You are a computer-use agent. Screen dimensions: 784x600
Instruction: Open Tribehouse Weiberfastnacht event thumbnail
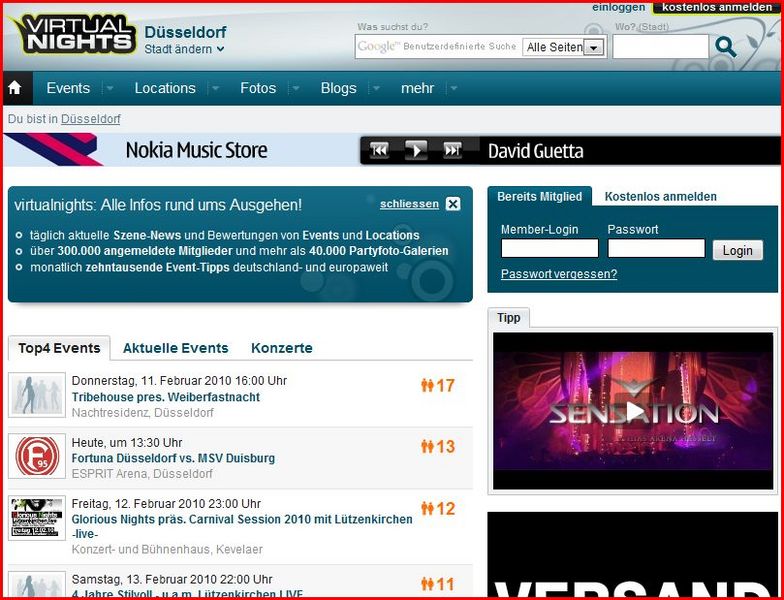click(x=37, y=395)
